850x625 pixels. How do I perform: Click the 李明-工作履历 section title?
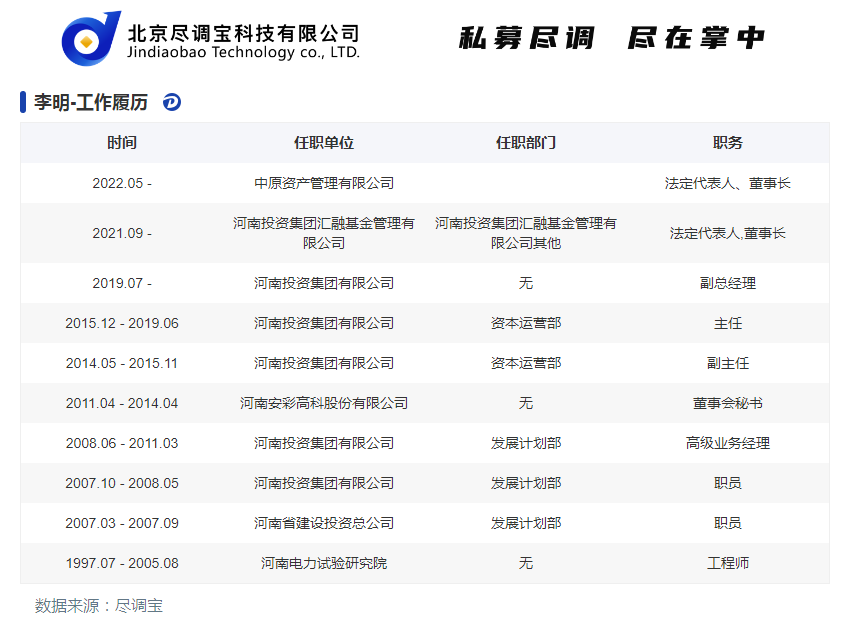tap(91, 102)
